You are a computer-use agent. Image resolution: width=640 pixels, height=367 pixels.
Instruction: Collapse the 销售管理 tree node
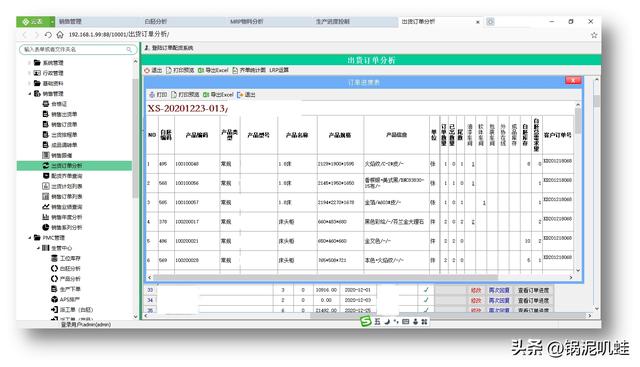pos(30,94)
